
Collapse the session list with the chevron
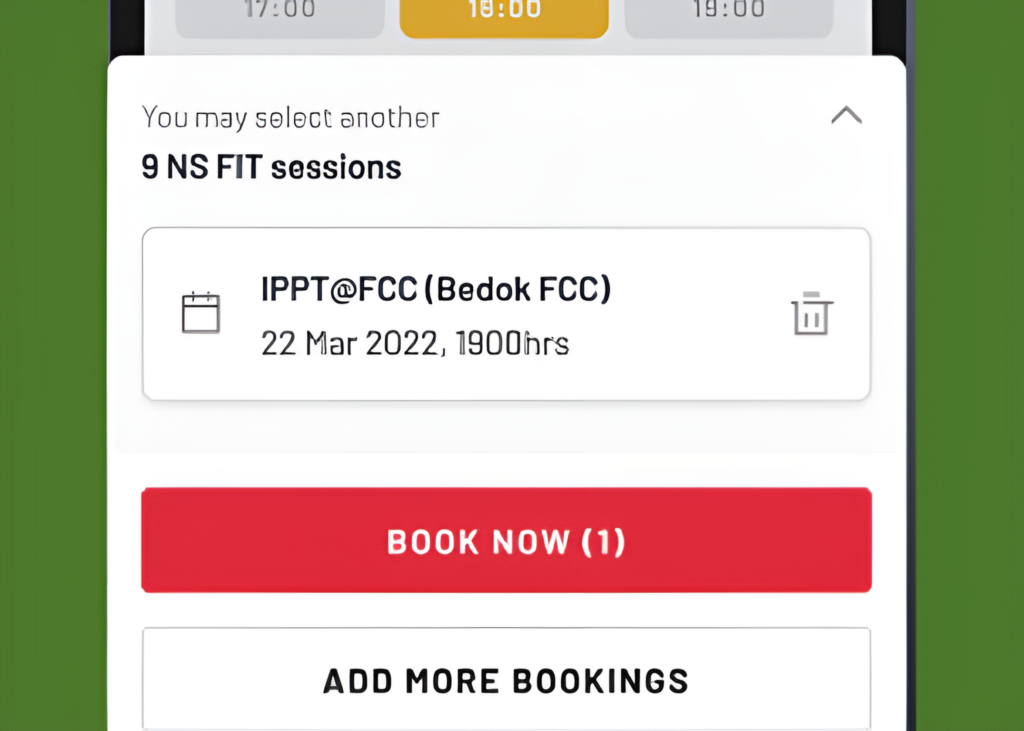[847, 115]
